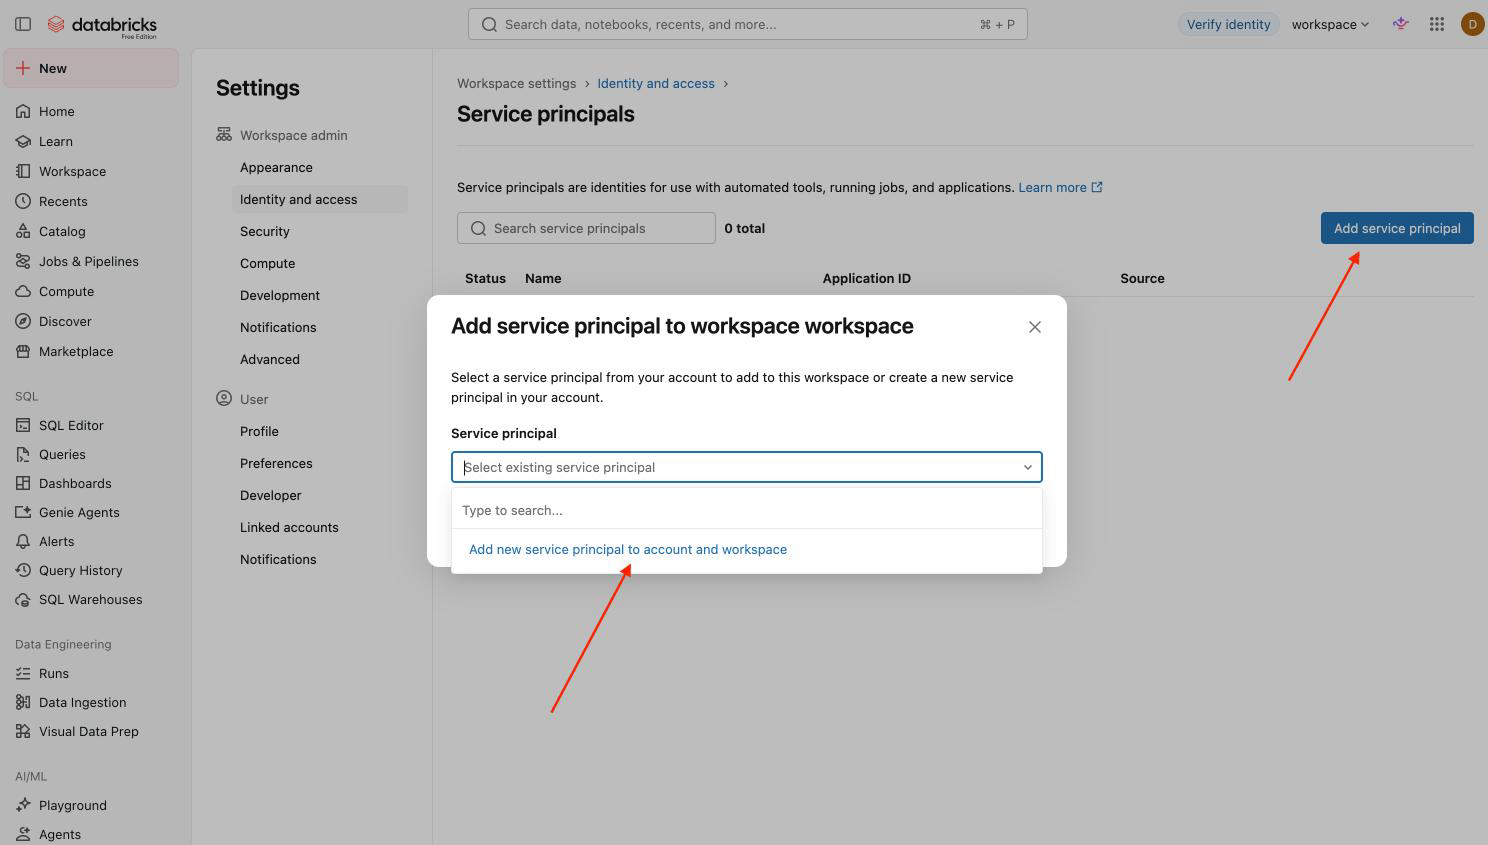The width and height of the screenshot is (1488, 845).
Task: Click the Playground sidebar icon
Action: 23,805
